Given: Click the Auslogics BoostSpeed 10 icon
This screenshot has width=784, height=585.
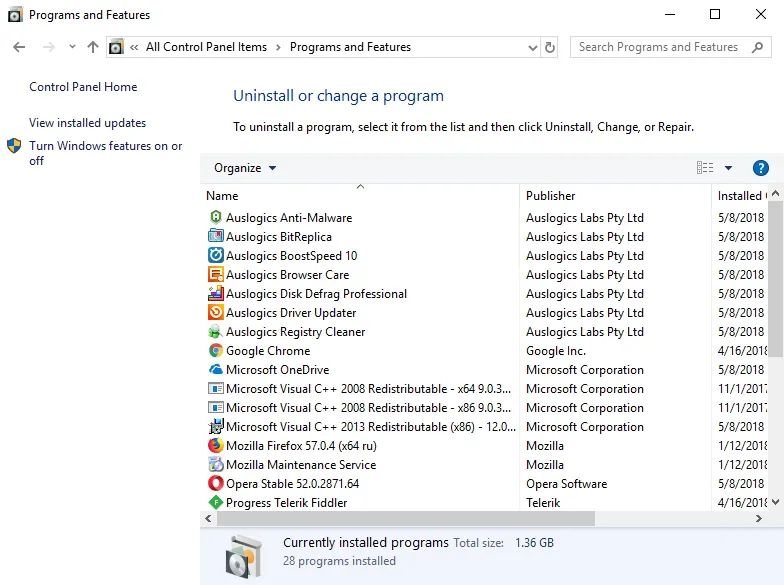Looking at the screenshot, I should pyautogui.click(x=216, y=255).
